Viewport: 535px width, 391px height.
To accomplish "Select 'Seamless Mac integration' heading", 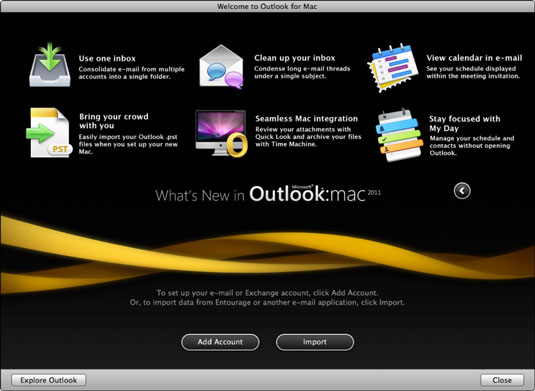I will pos(306,119).
